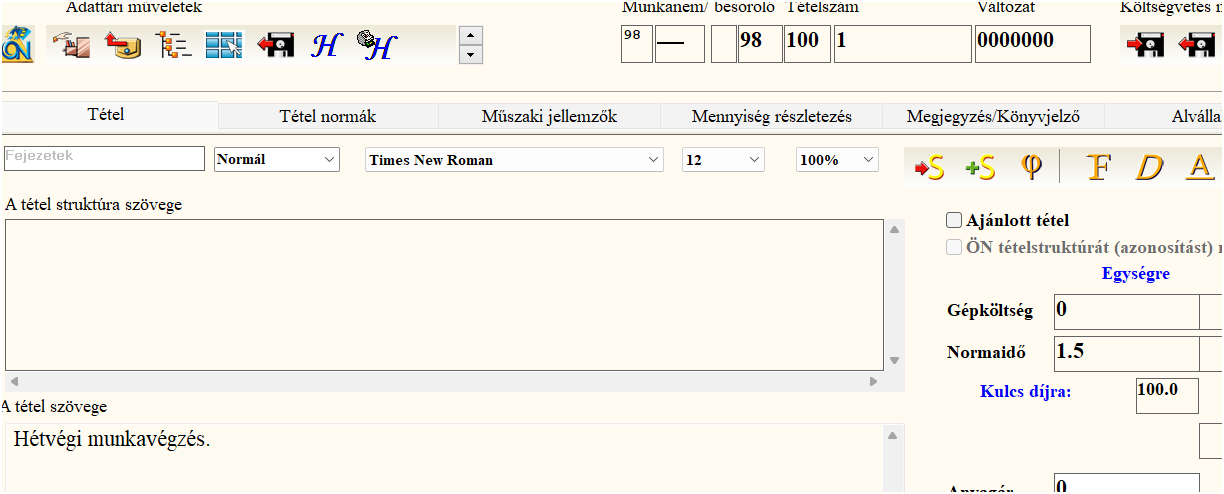The image size is (1224, 494).
Task: Click the blue grid selection icon
Action: (x=224, y=45)
